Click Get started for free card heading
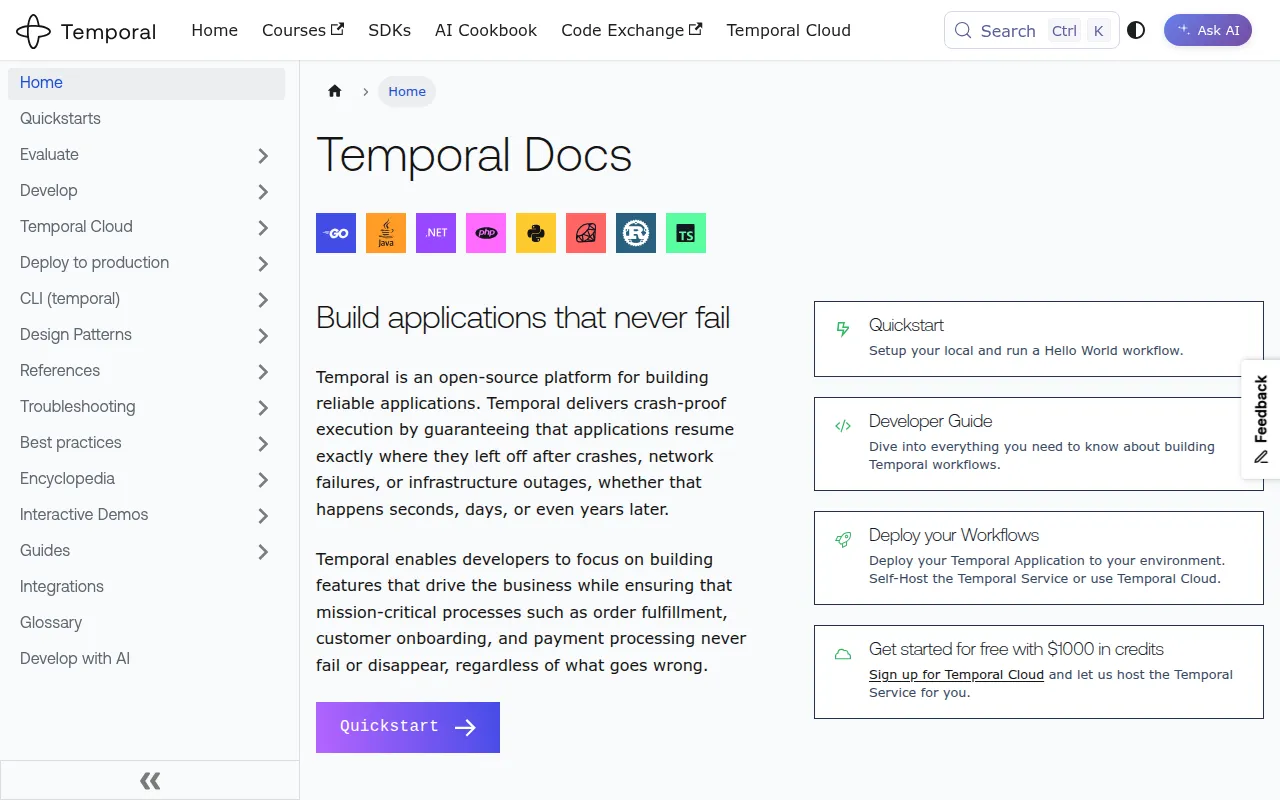Viewport: 1280px width, 800px height. [1016, 649]
